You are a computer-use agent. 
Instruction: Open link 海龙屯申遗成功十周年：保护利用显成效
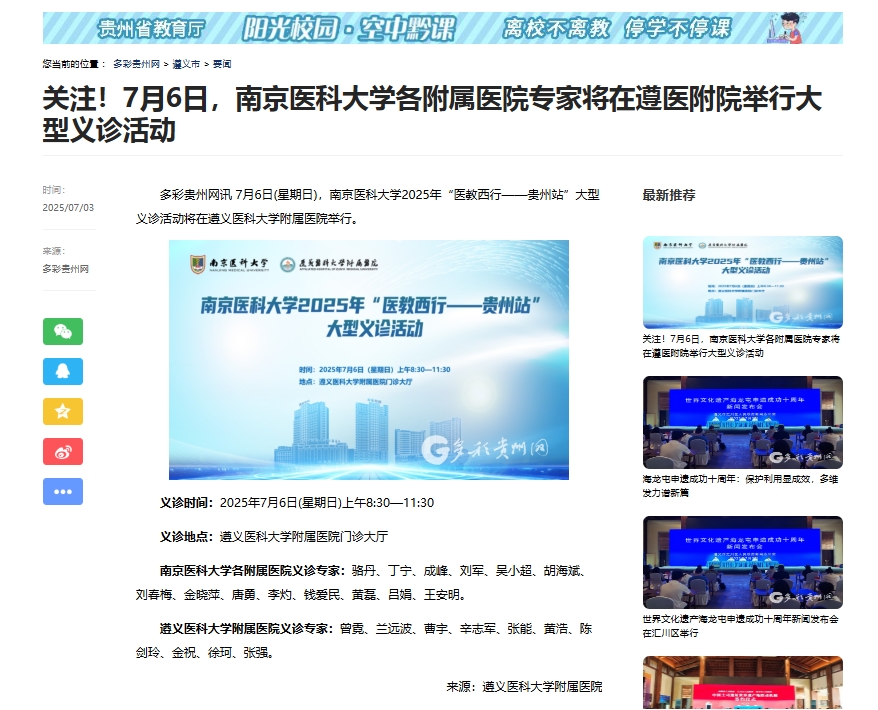[740, 486]
